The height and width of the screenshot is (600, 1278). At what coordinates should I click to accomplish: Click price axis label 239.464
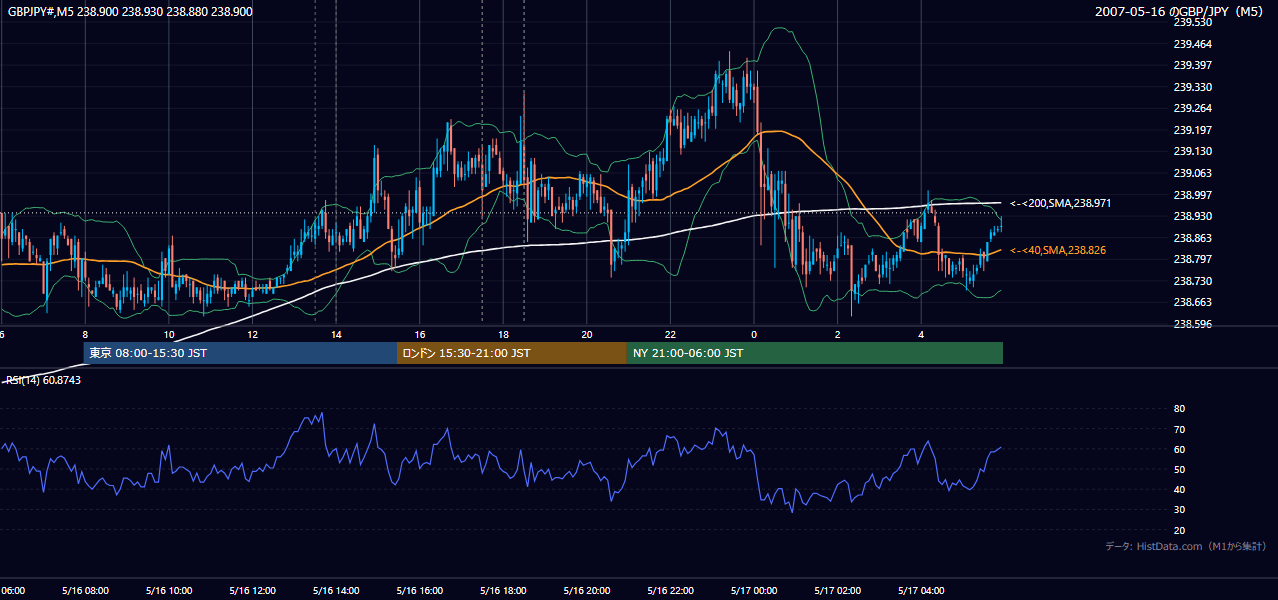click(x=1193, y=44)
